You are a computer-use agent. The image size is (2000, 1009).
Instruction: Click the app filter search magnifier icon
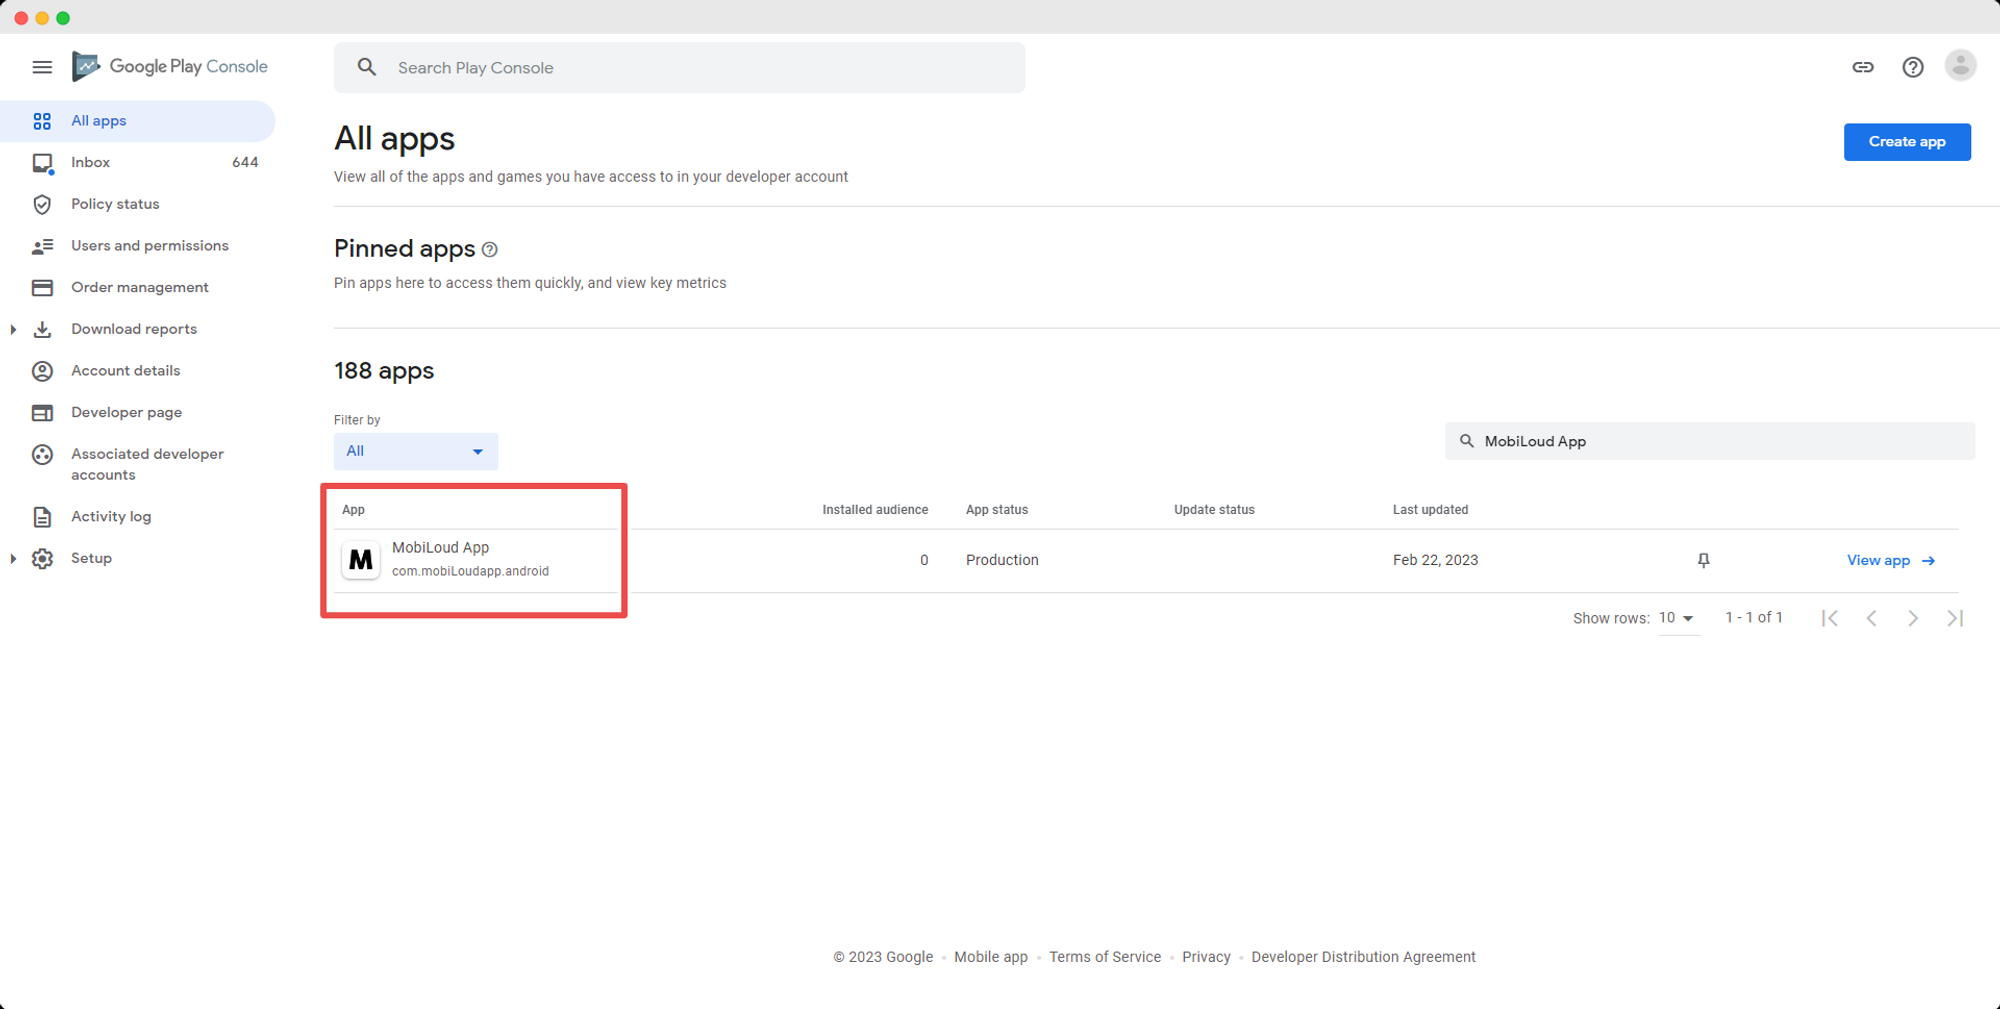[x=1466, y=441]
